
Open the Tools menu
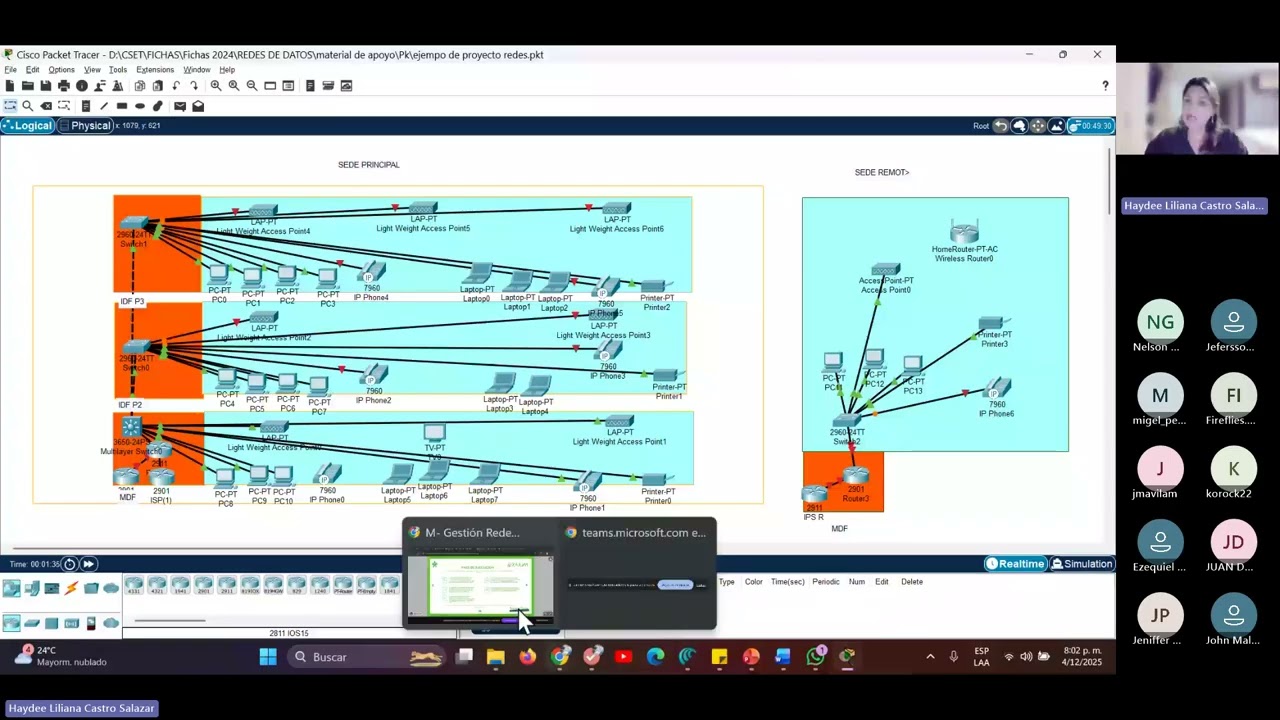pyautogui.click(x=118, y=70)
